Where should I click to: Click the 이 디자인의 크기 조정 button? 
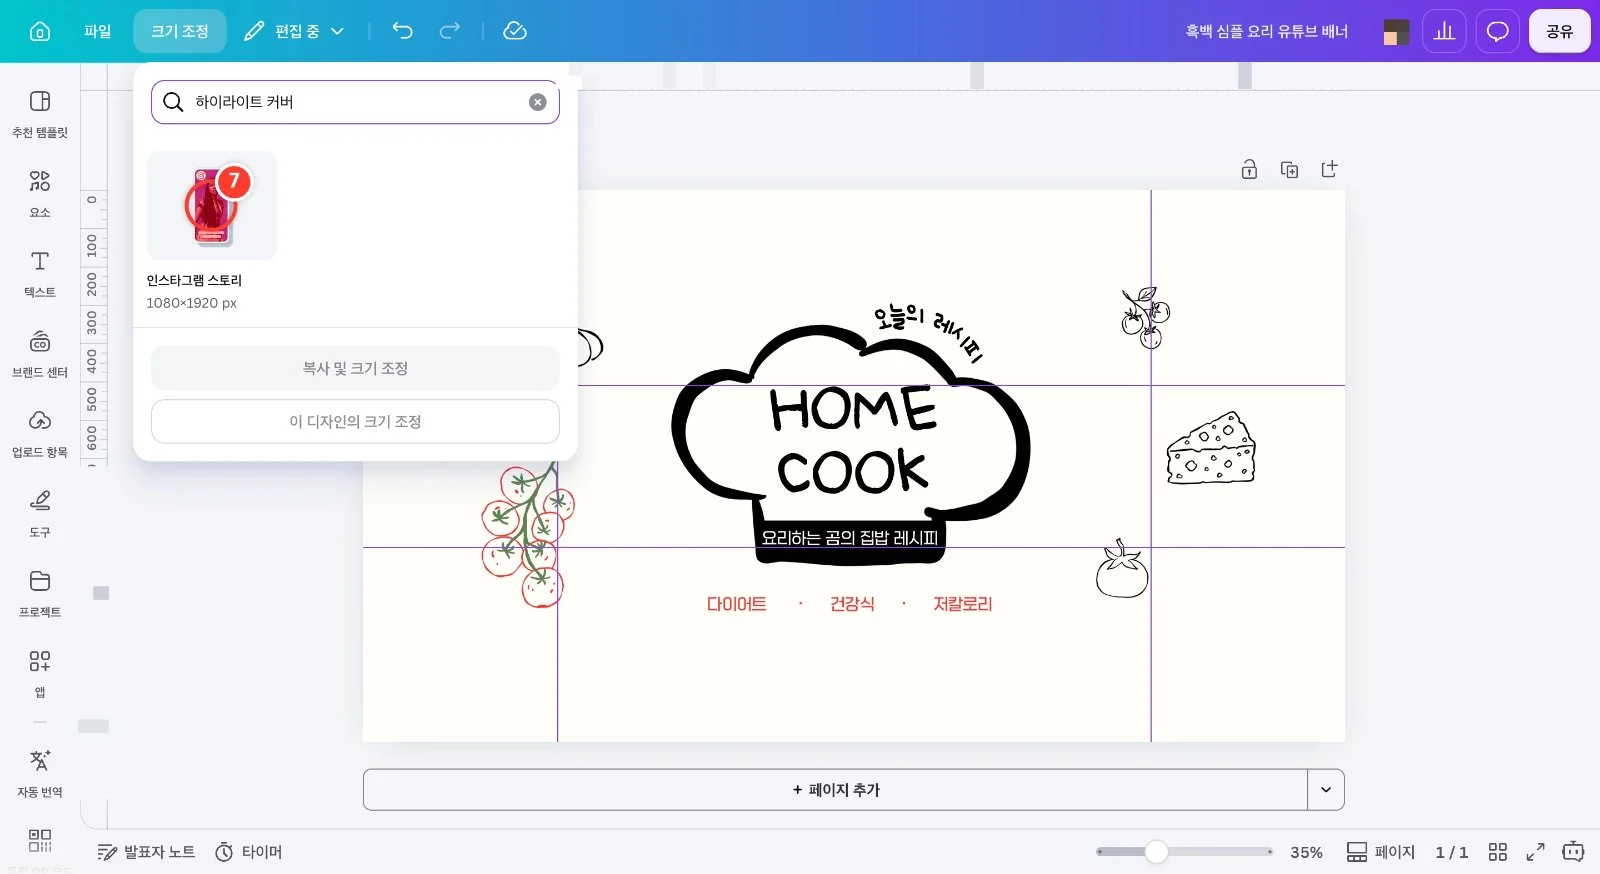(355, 422)
